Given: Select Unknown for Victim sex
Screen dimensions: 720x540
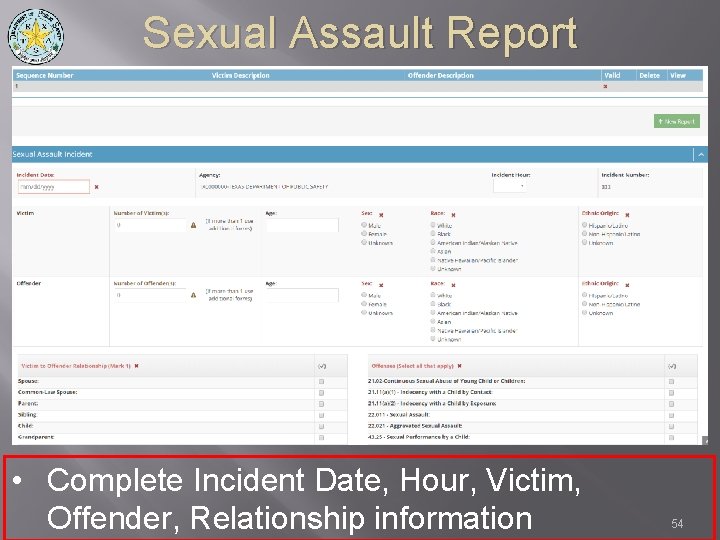Looking at the screenshot, I should [364, 242].
